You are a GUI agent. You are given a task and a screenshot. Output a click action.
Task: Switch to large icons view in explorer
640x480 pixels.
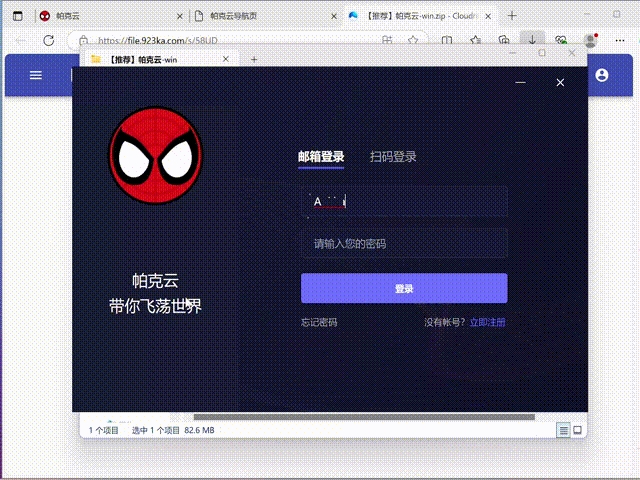pos(577,430)
